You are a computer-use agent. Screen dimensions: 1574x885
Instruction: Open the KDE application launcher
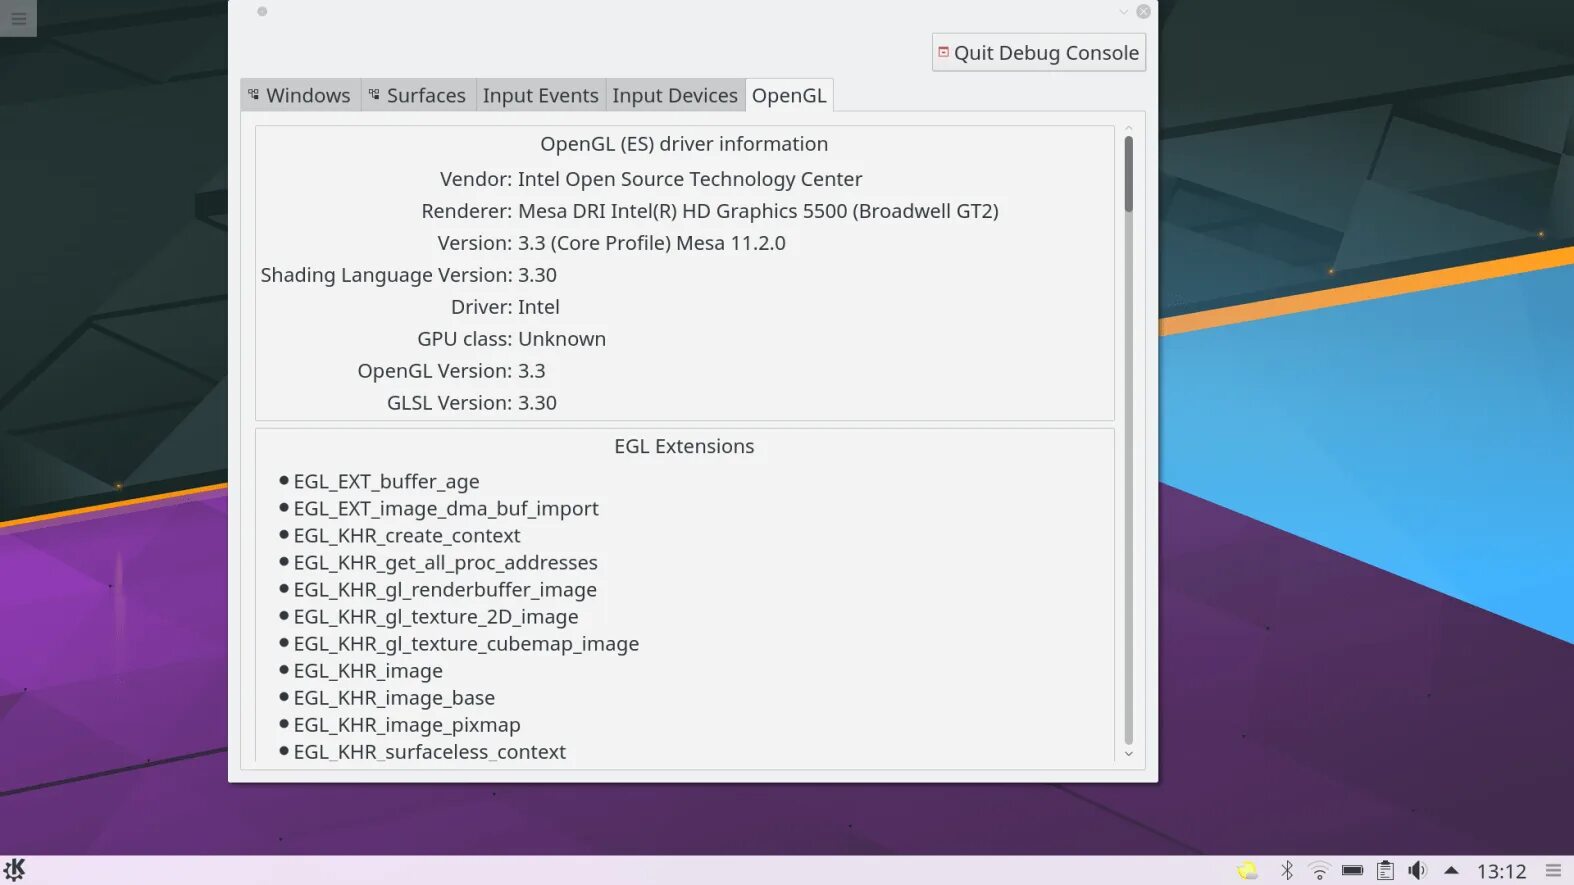14,870
